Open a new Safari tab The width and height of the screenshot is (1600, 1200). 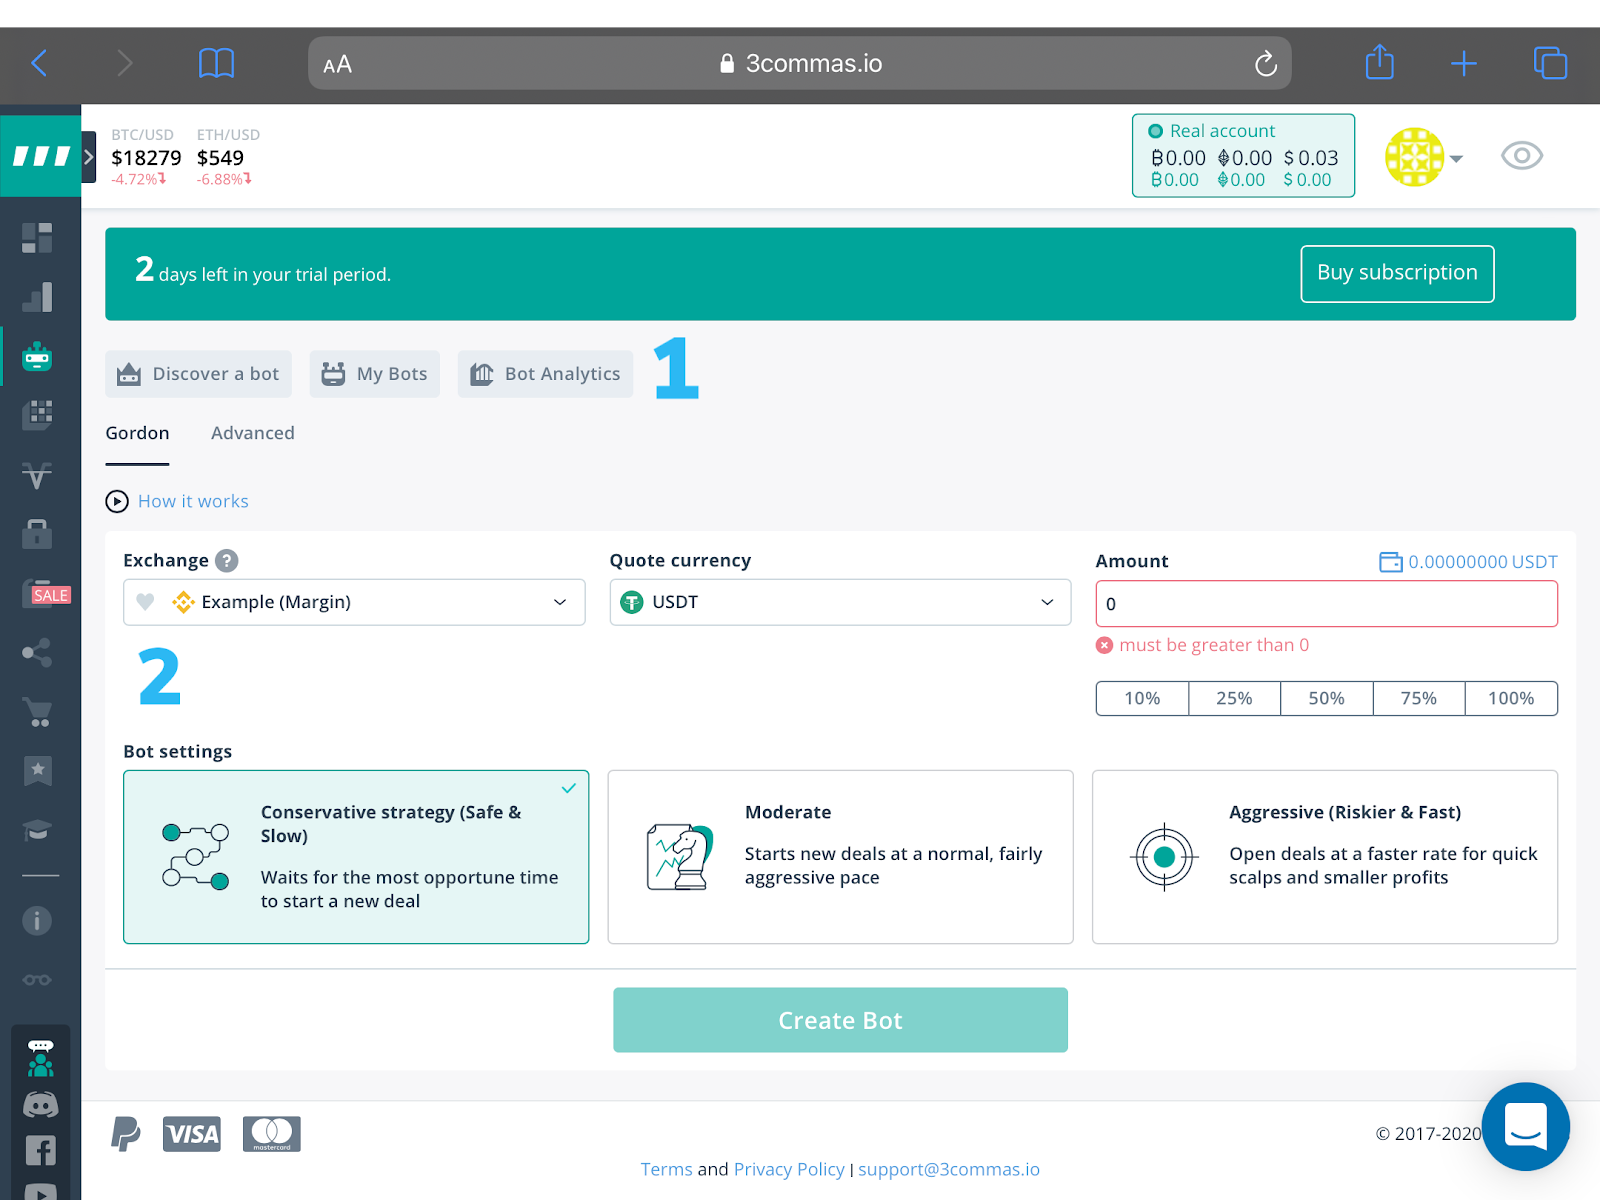[x=1464, y=64]
